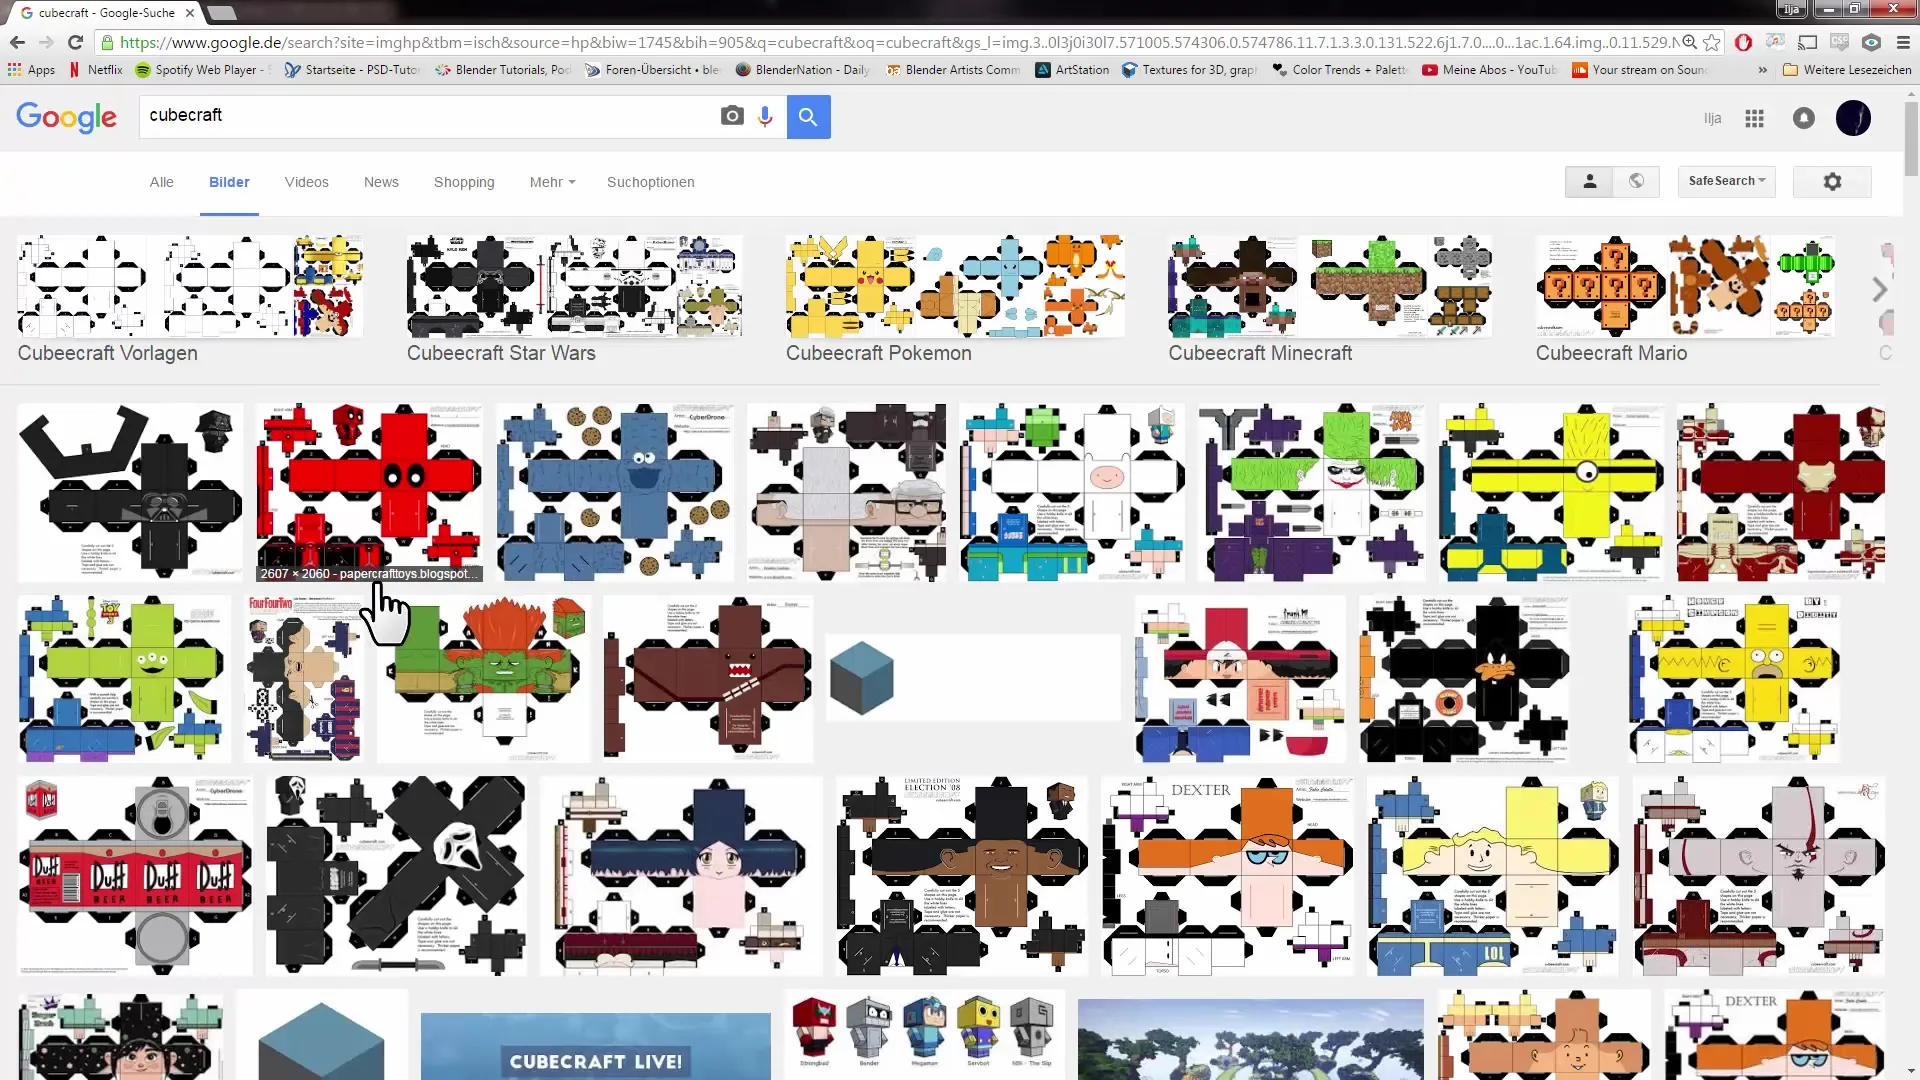The height and width of the screenshot is (1080, 1920).
Task: Go to Google logo homepage
Action: pos(66,117)
